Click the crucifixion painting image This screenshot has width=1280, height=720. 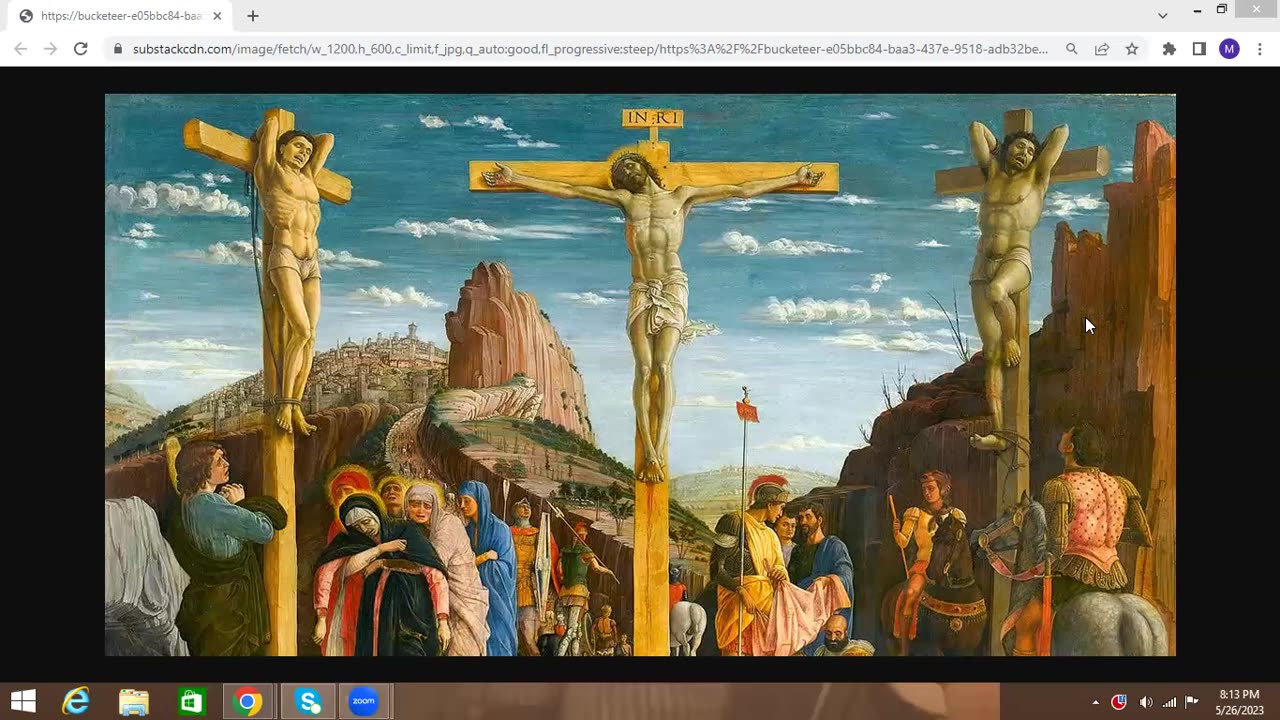click(640, 375)
